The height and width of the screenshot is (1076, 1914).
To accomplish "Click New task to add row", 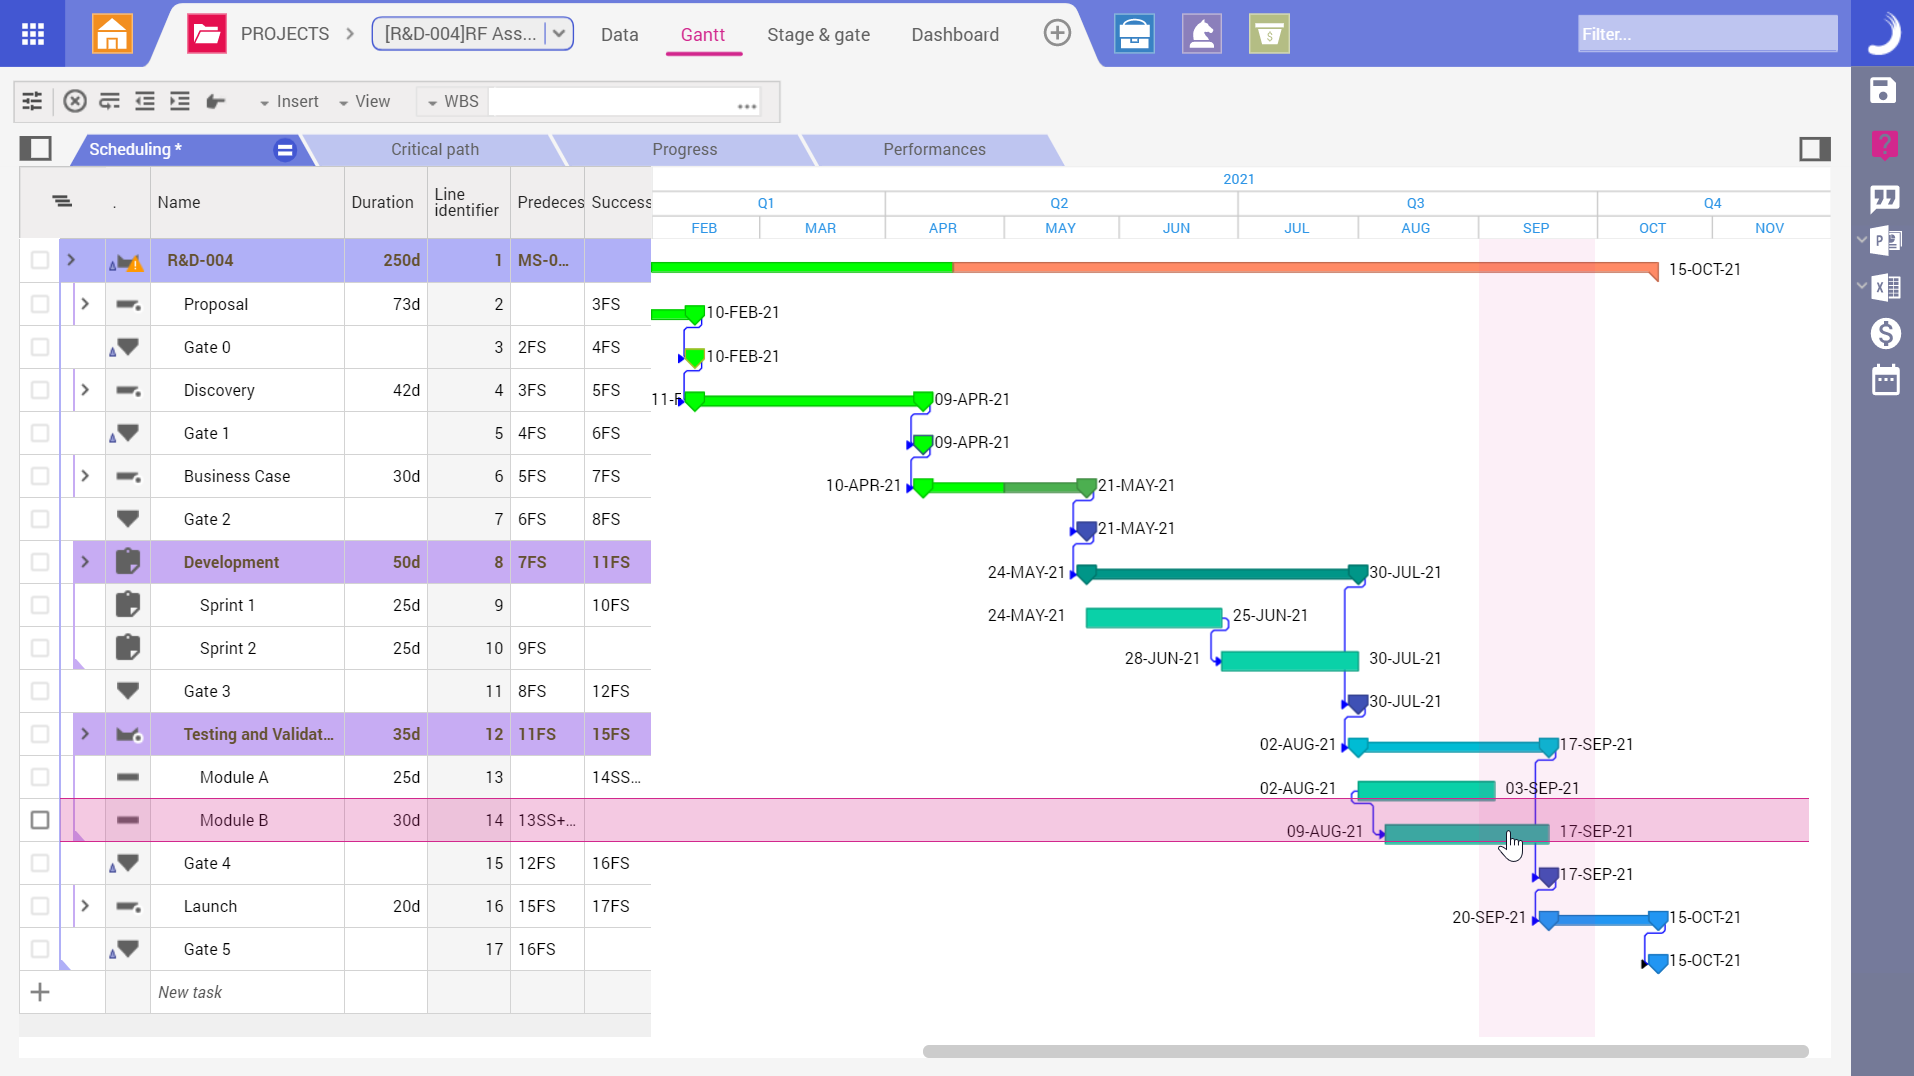I will [x=190, y=992].
